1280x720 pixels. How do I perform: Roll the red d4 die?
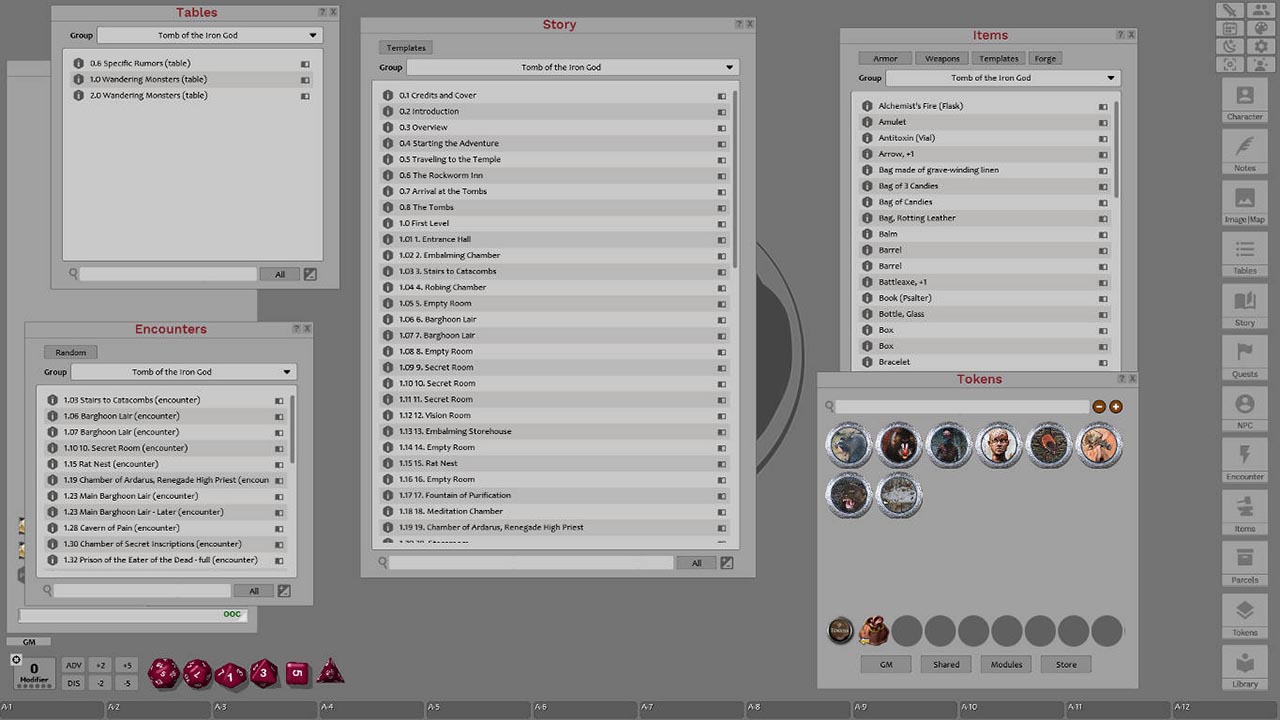tap(330, 673)
